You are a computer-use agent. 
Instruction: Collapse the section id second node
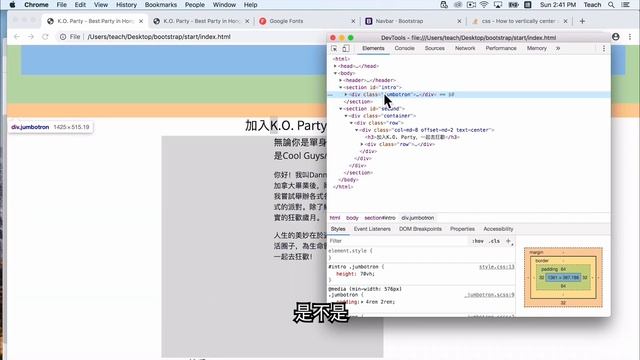[x=341, y=109]
